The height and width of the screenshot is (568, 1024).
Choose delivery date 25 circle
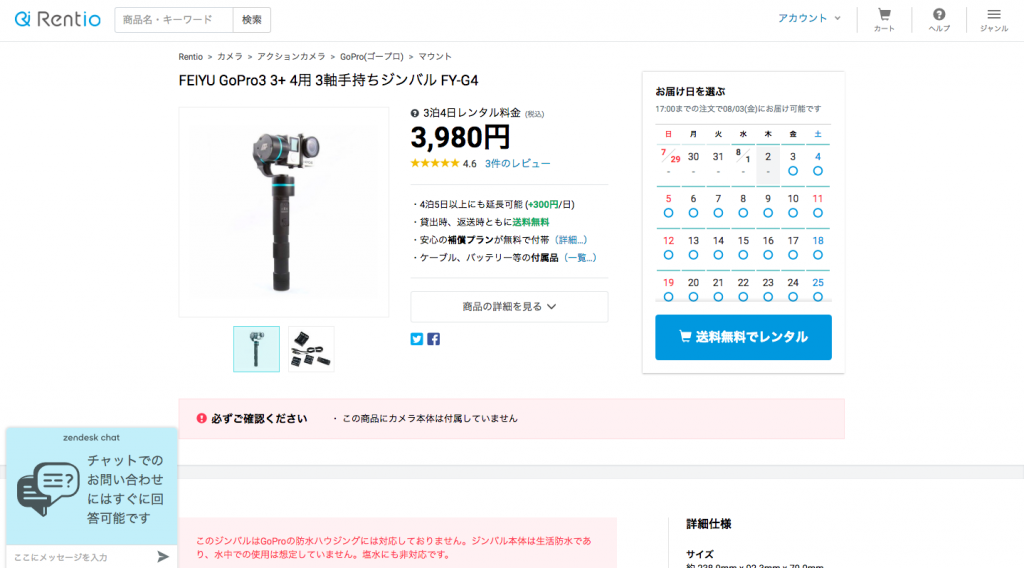pyautogui.click(x=818, y=297)
